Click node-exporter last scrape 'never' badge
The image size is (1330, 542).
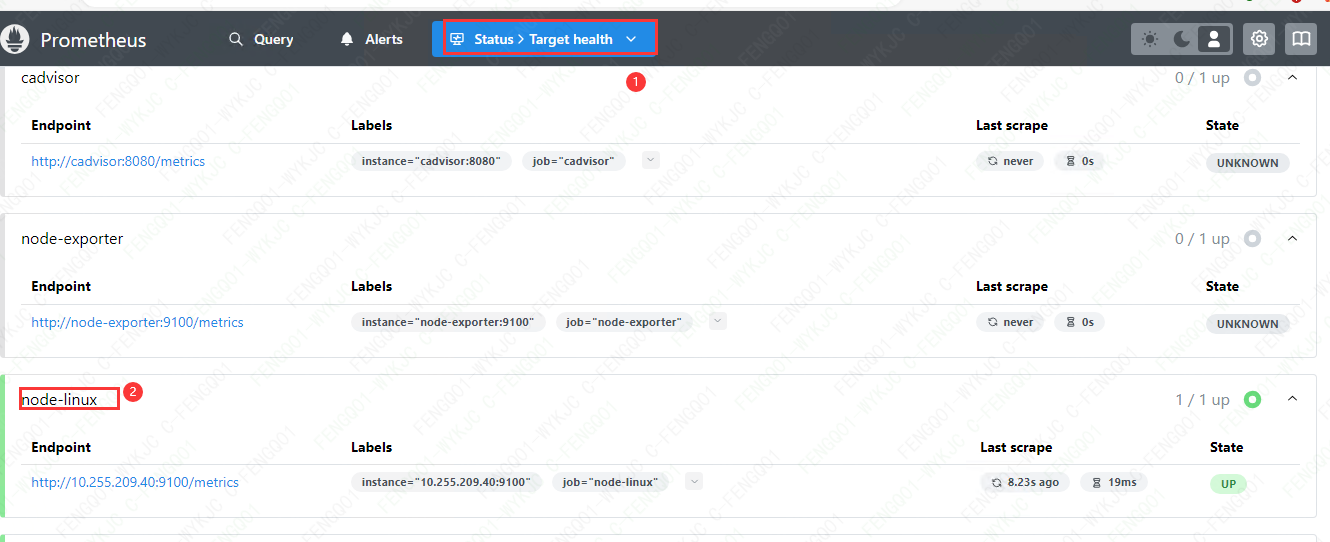(x=1010, y=322)
